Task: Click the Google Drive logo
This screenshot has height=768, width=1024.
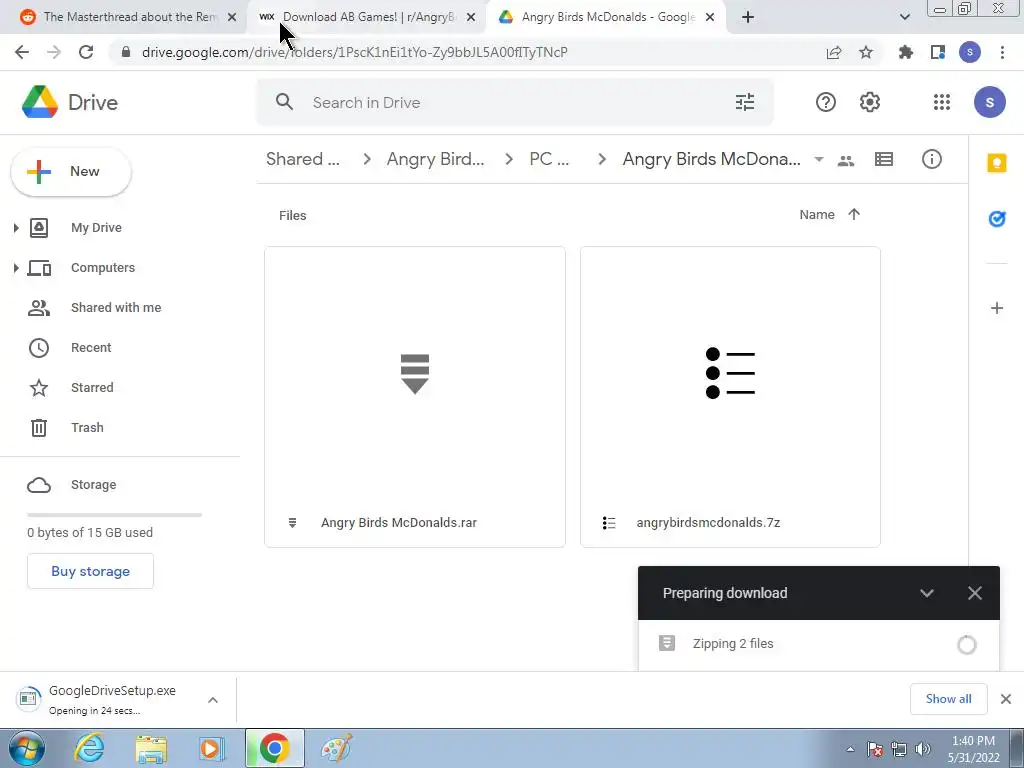Action: (x=40, y=102)
